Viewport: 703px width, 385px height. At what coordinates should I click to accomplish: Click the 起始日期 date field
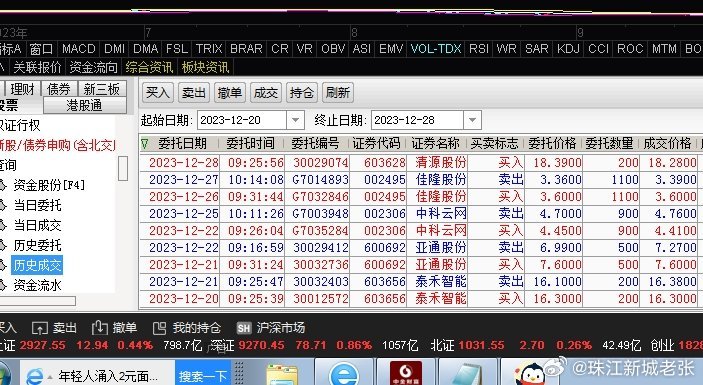242,120
